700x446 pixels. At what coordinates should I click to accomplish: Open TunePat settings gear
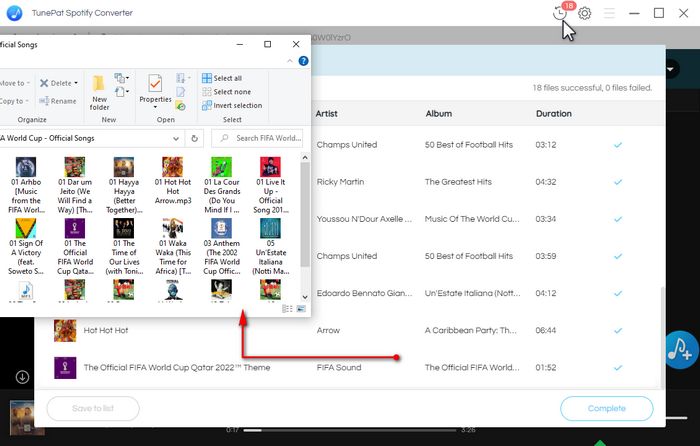(584, 13)
